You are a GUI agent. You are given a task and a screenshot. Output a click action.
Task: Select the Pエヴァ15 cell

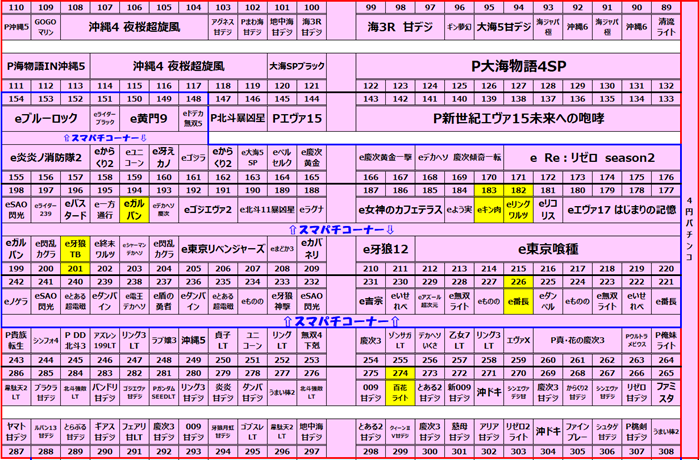point(297,118)
